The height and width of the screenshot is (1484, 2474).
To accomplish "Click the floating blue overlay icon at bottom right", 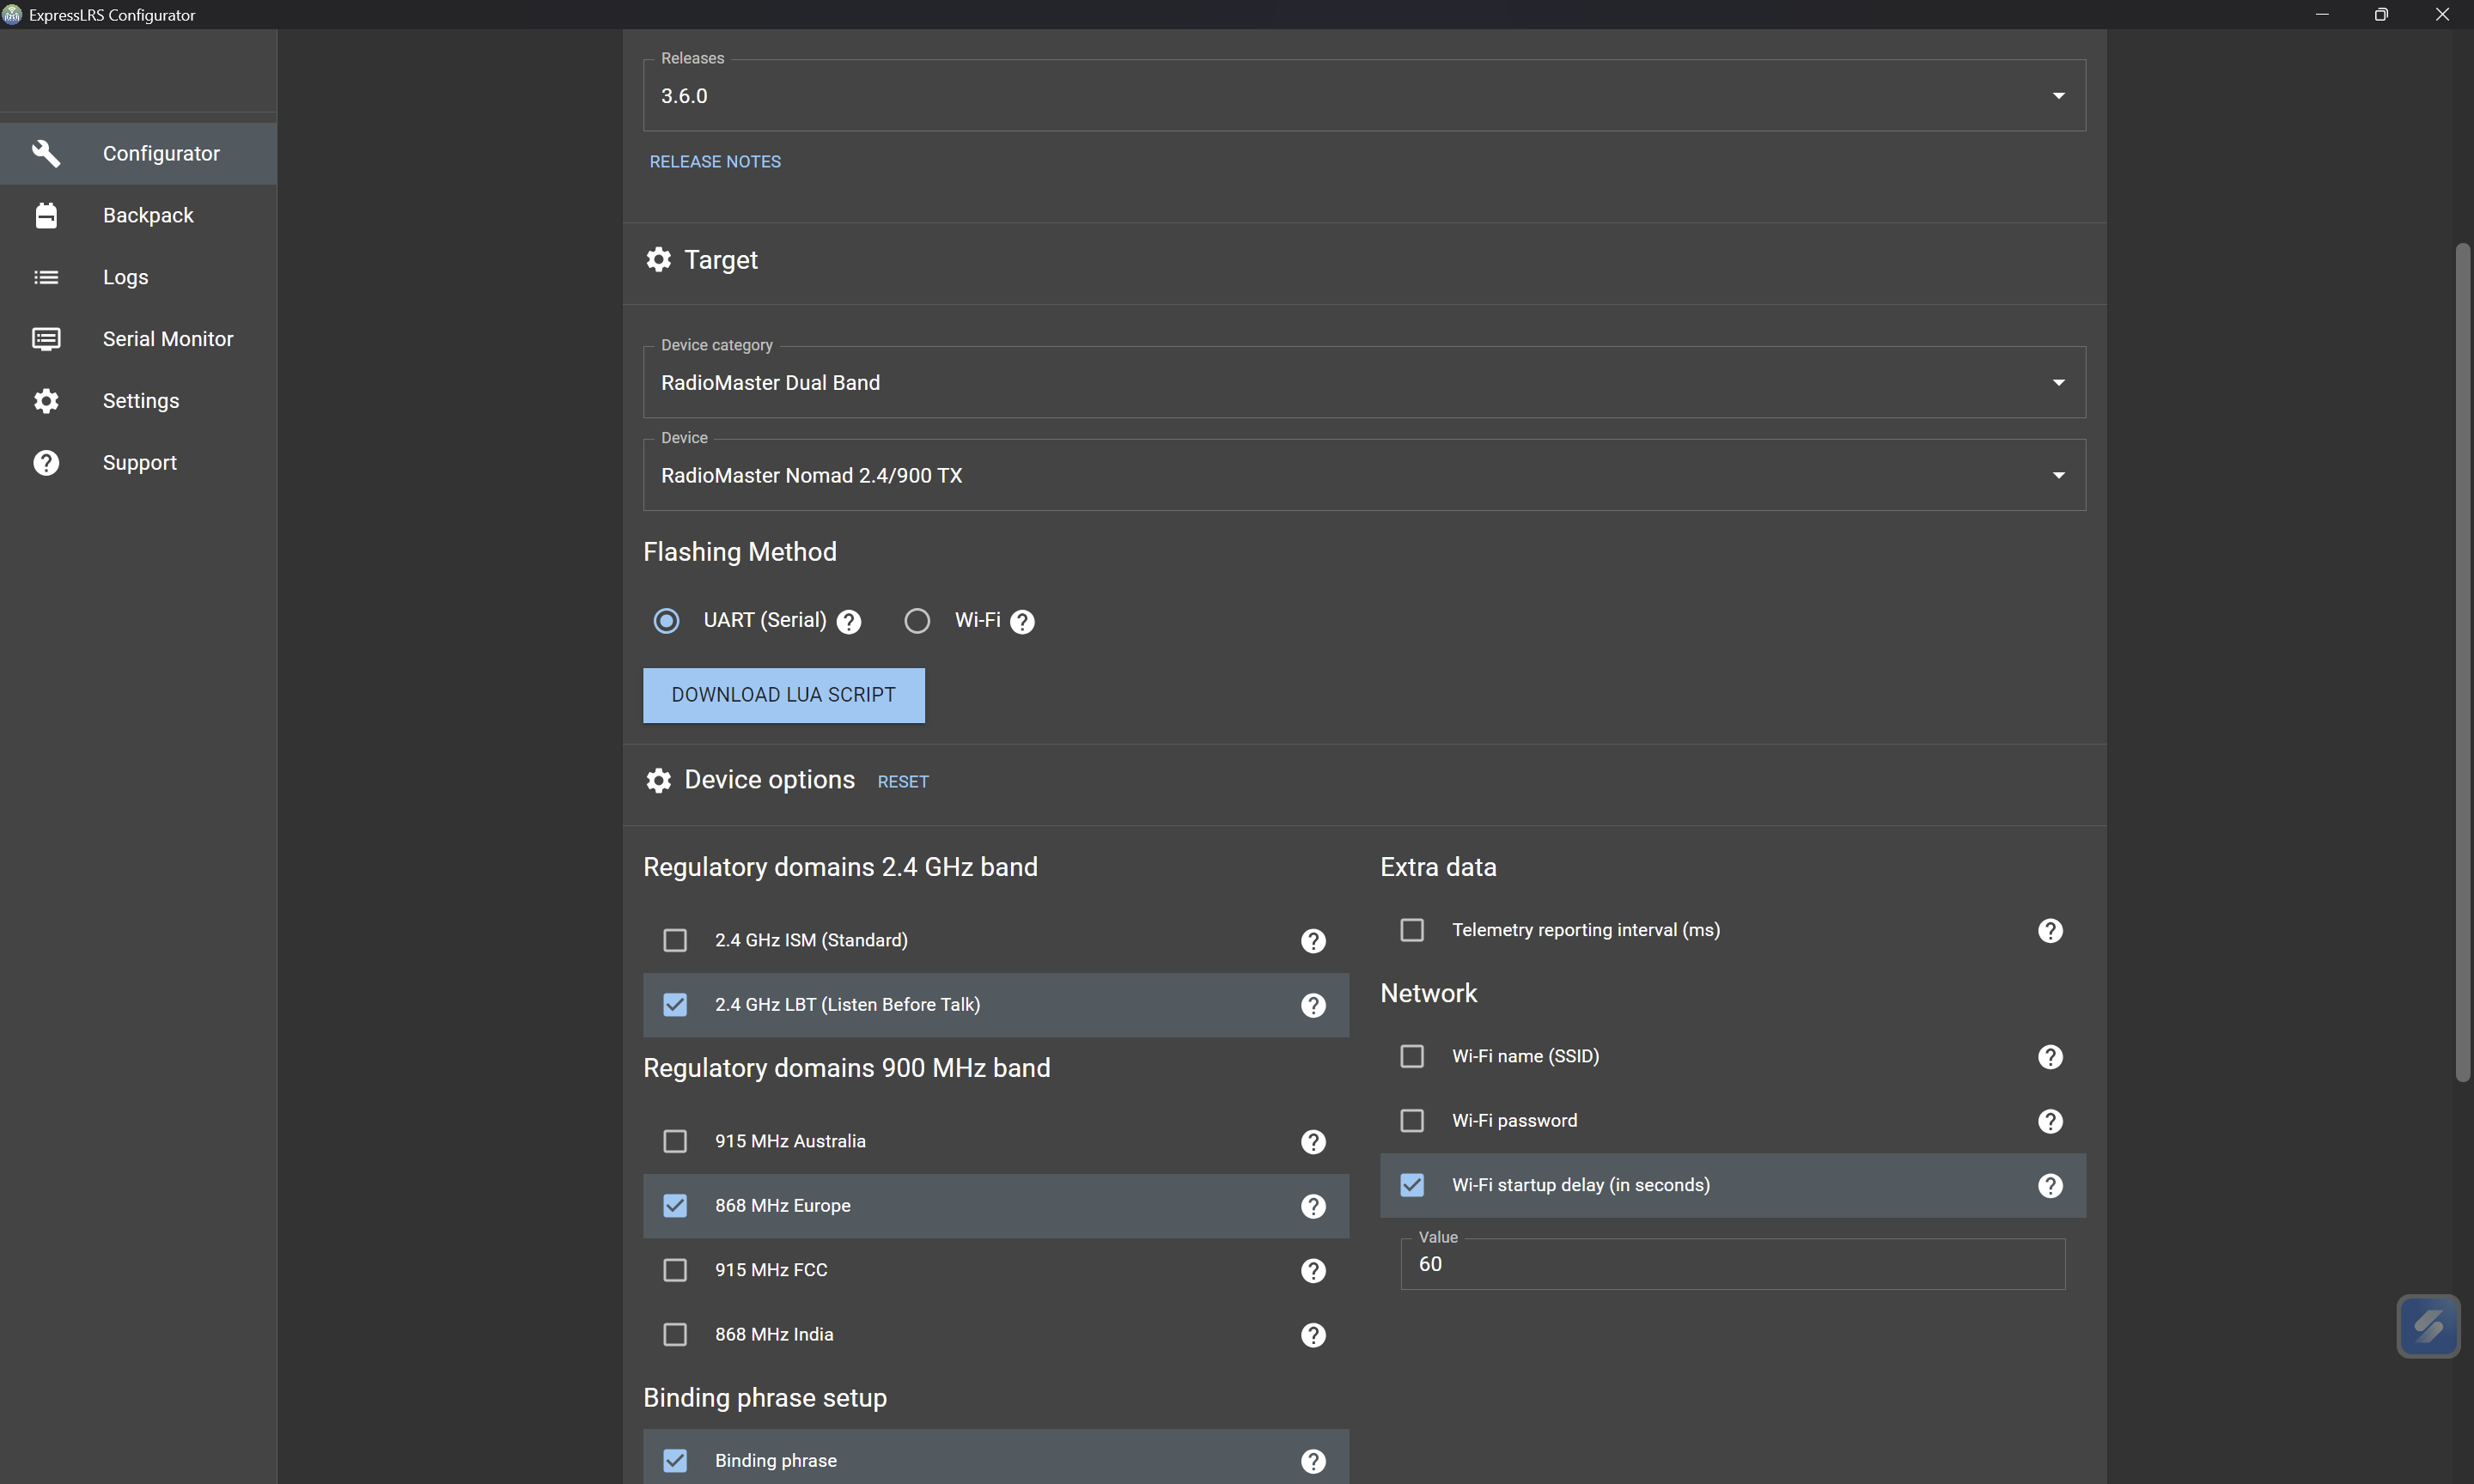I will click(2428, 1326).
